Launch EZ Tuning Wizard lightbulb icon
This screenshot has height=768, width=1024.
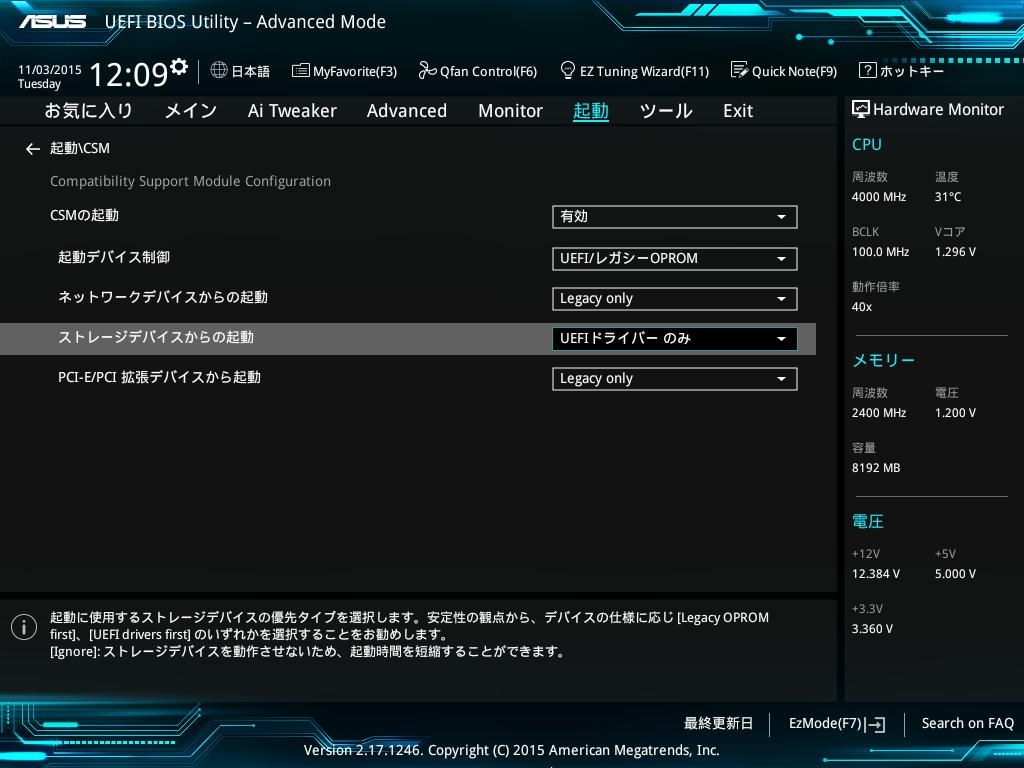pos(568,70)
